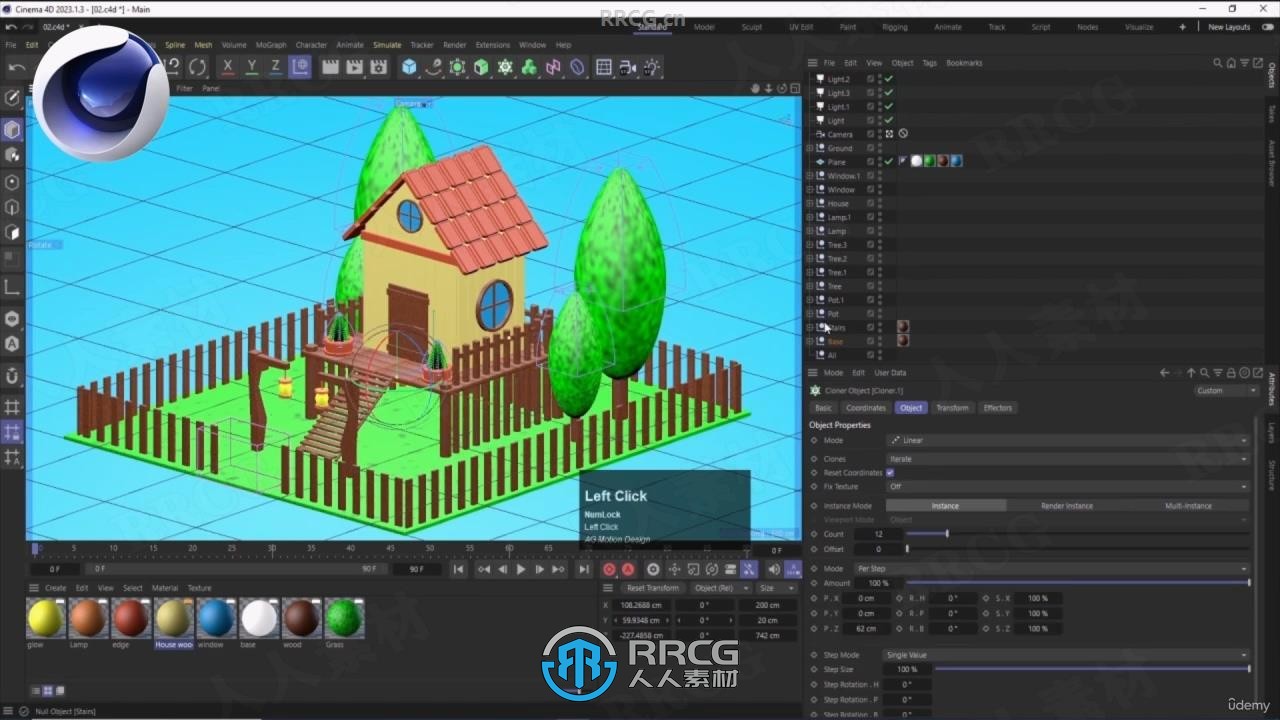Viewport: 1280px width, 720px height.
Task: Open the Step Mode Single Value dropdown
Action: 1067,655
